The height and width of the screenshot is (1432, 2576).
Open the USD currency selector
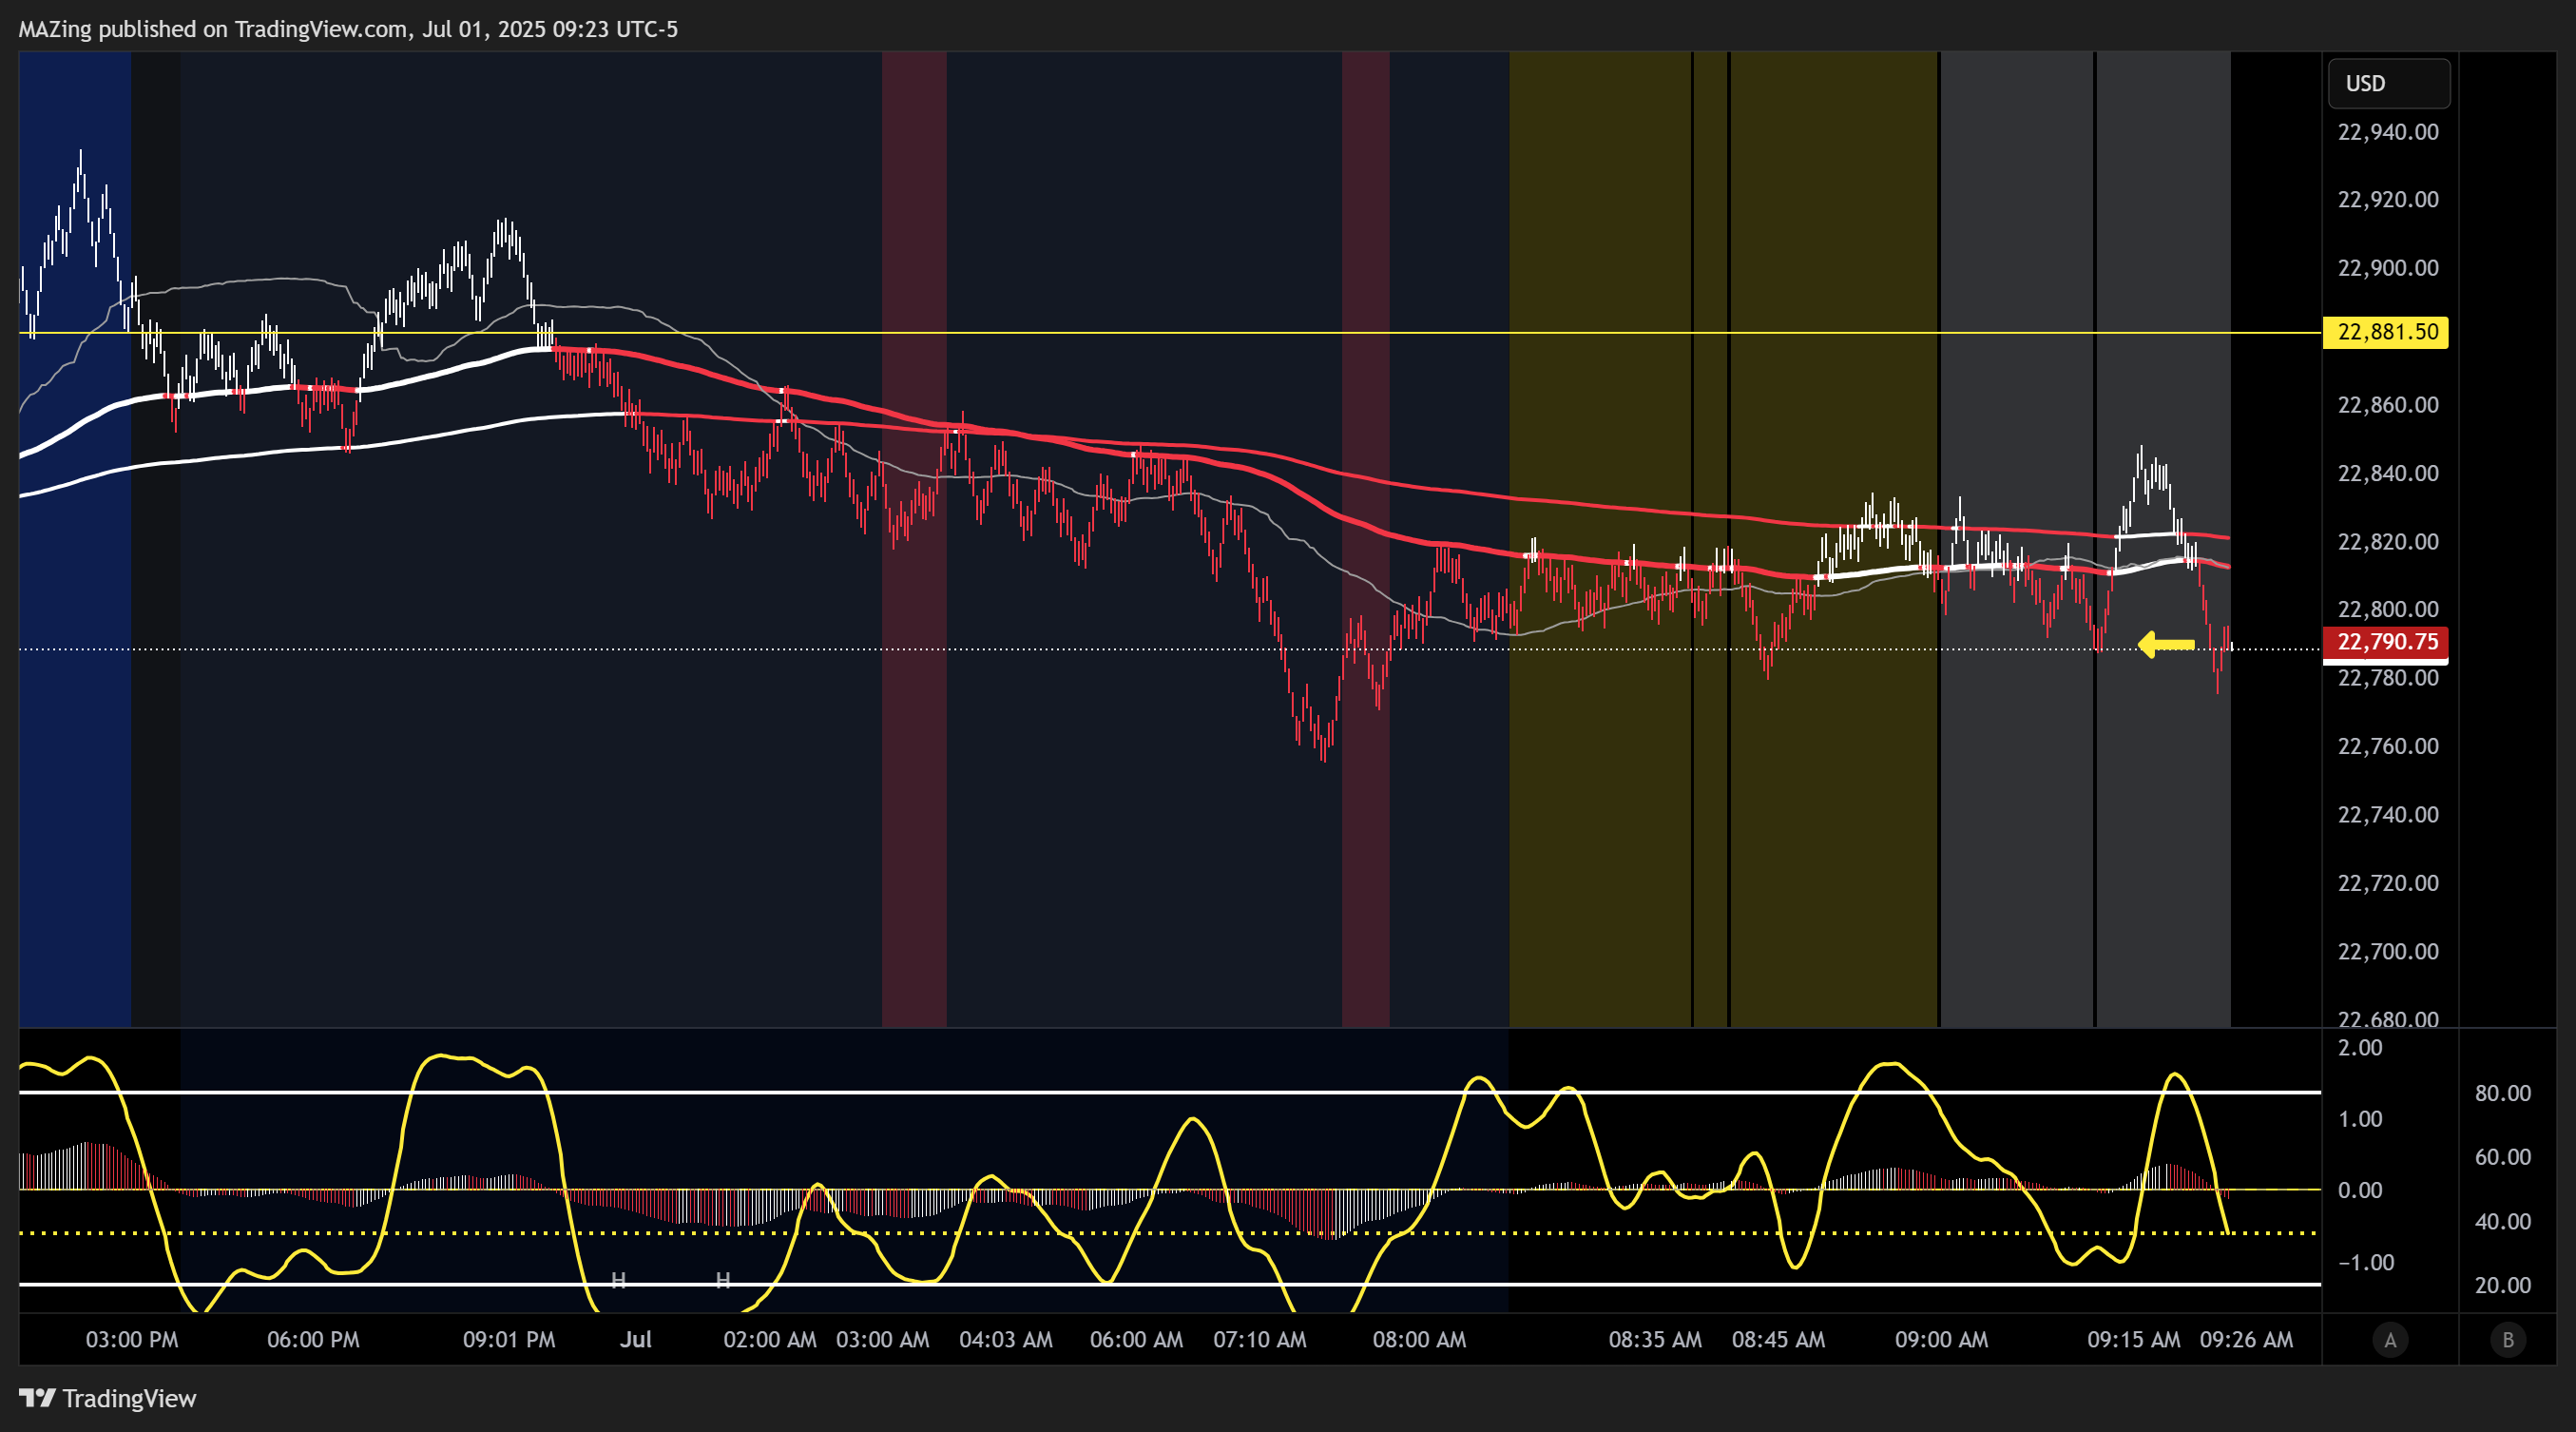tap(2389, 83)
